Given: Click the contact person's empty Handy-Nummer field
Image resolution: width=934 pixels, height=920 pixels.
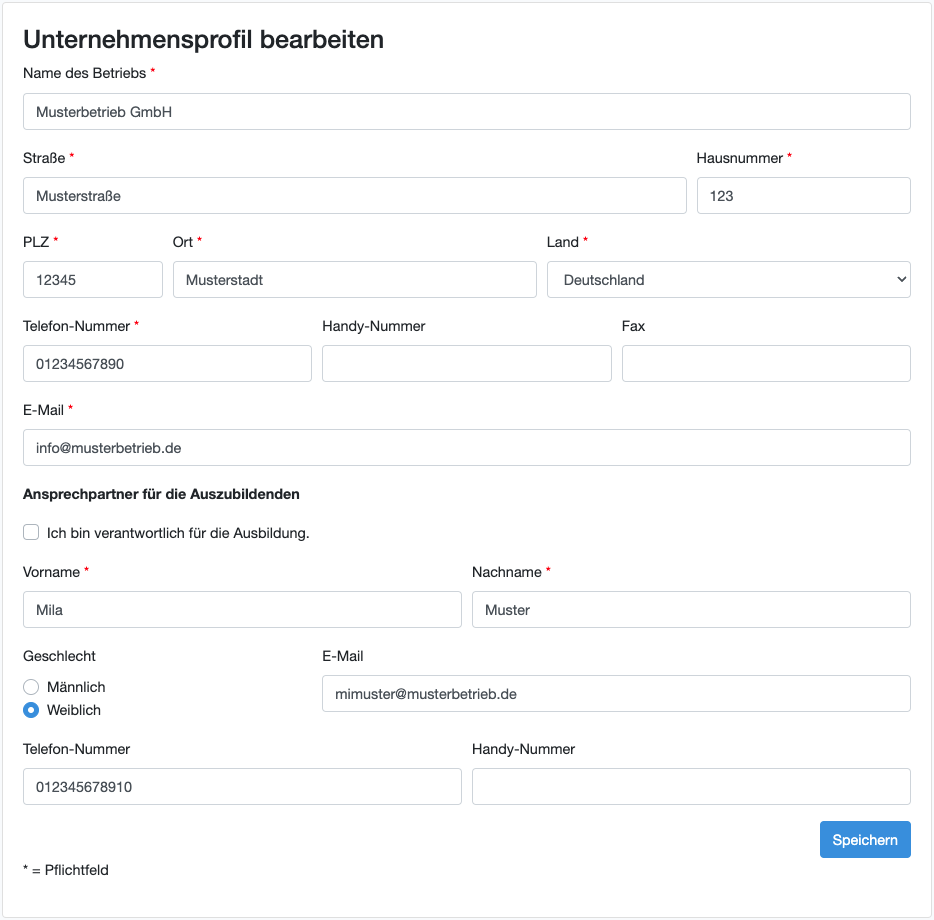Looking at the screenshot, I should [x=691, y=787].
